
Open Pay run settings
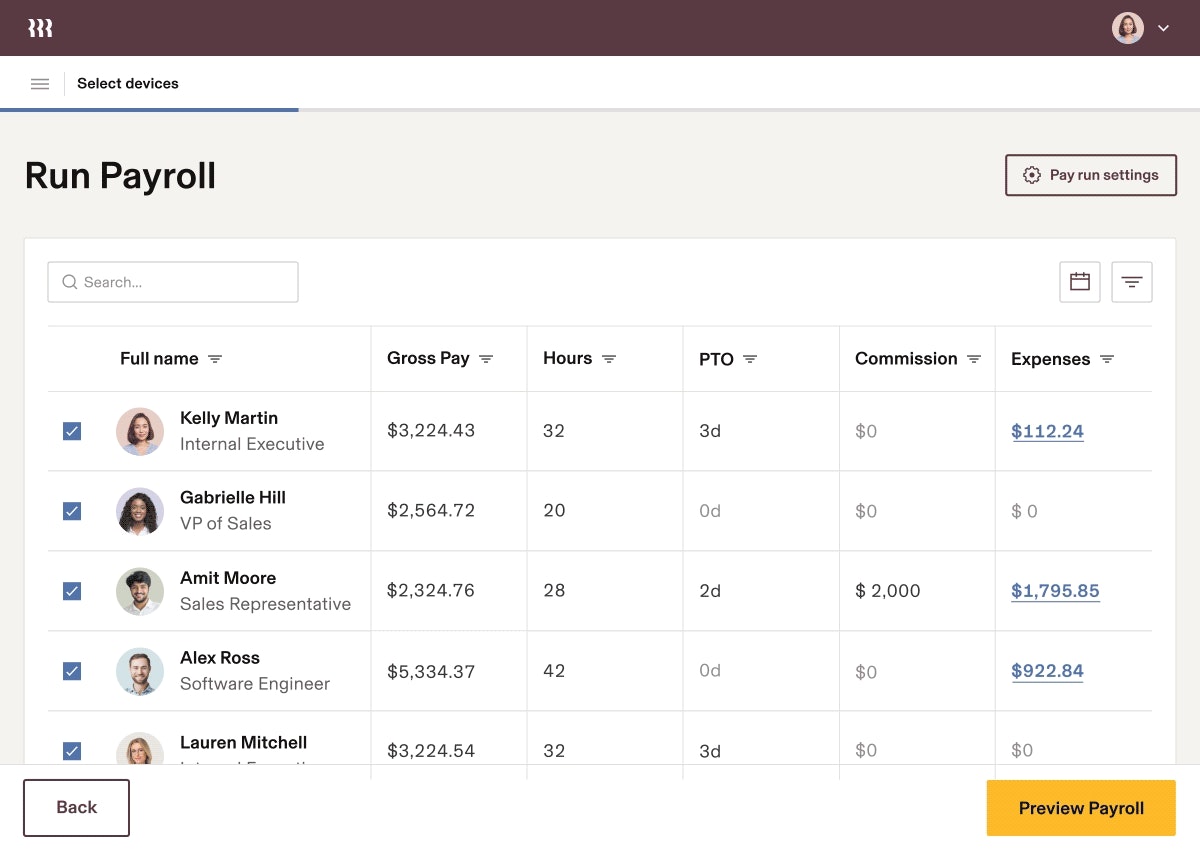pyautogui.click(x=1091, y=175)
